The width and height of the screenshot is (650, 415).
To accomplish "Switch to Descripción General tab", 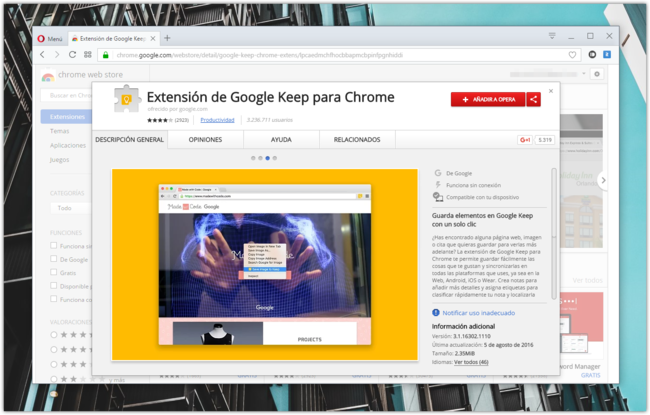I will tap(129, 140).
